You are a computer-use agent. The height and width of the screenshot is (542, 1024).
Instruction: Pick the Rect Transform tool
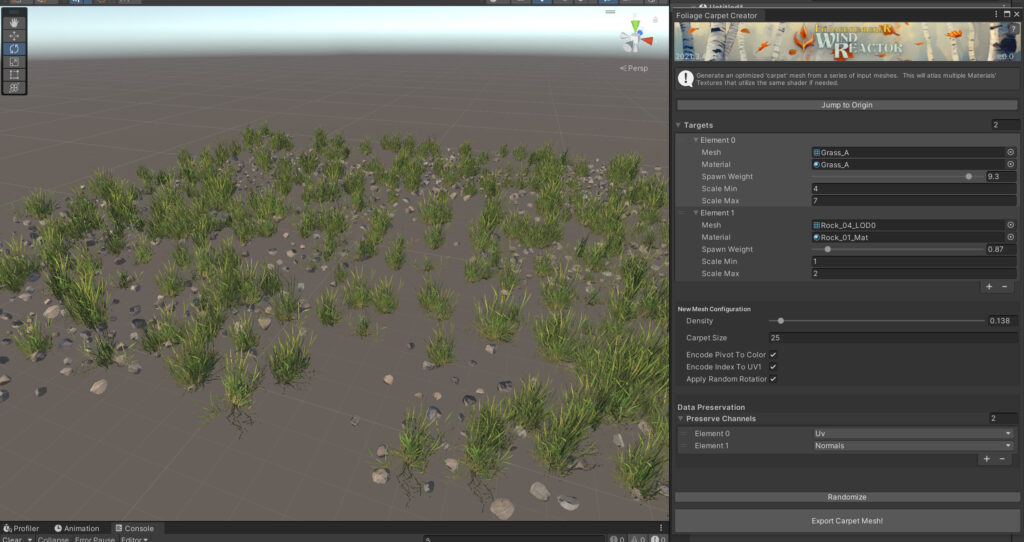pos(15,74)
